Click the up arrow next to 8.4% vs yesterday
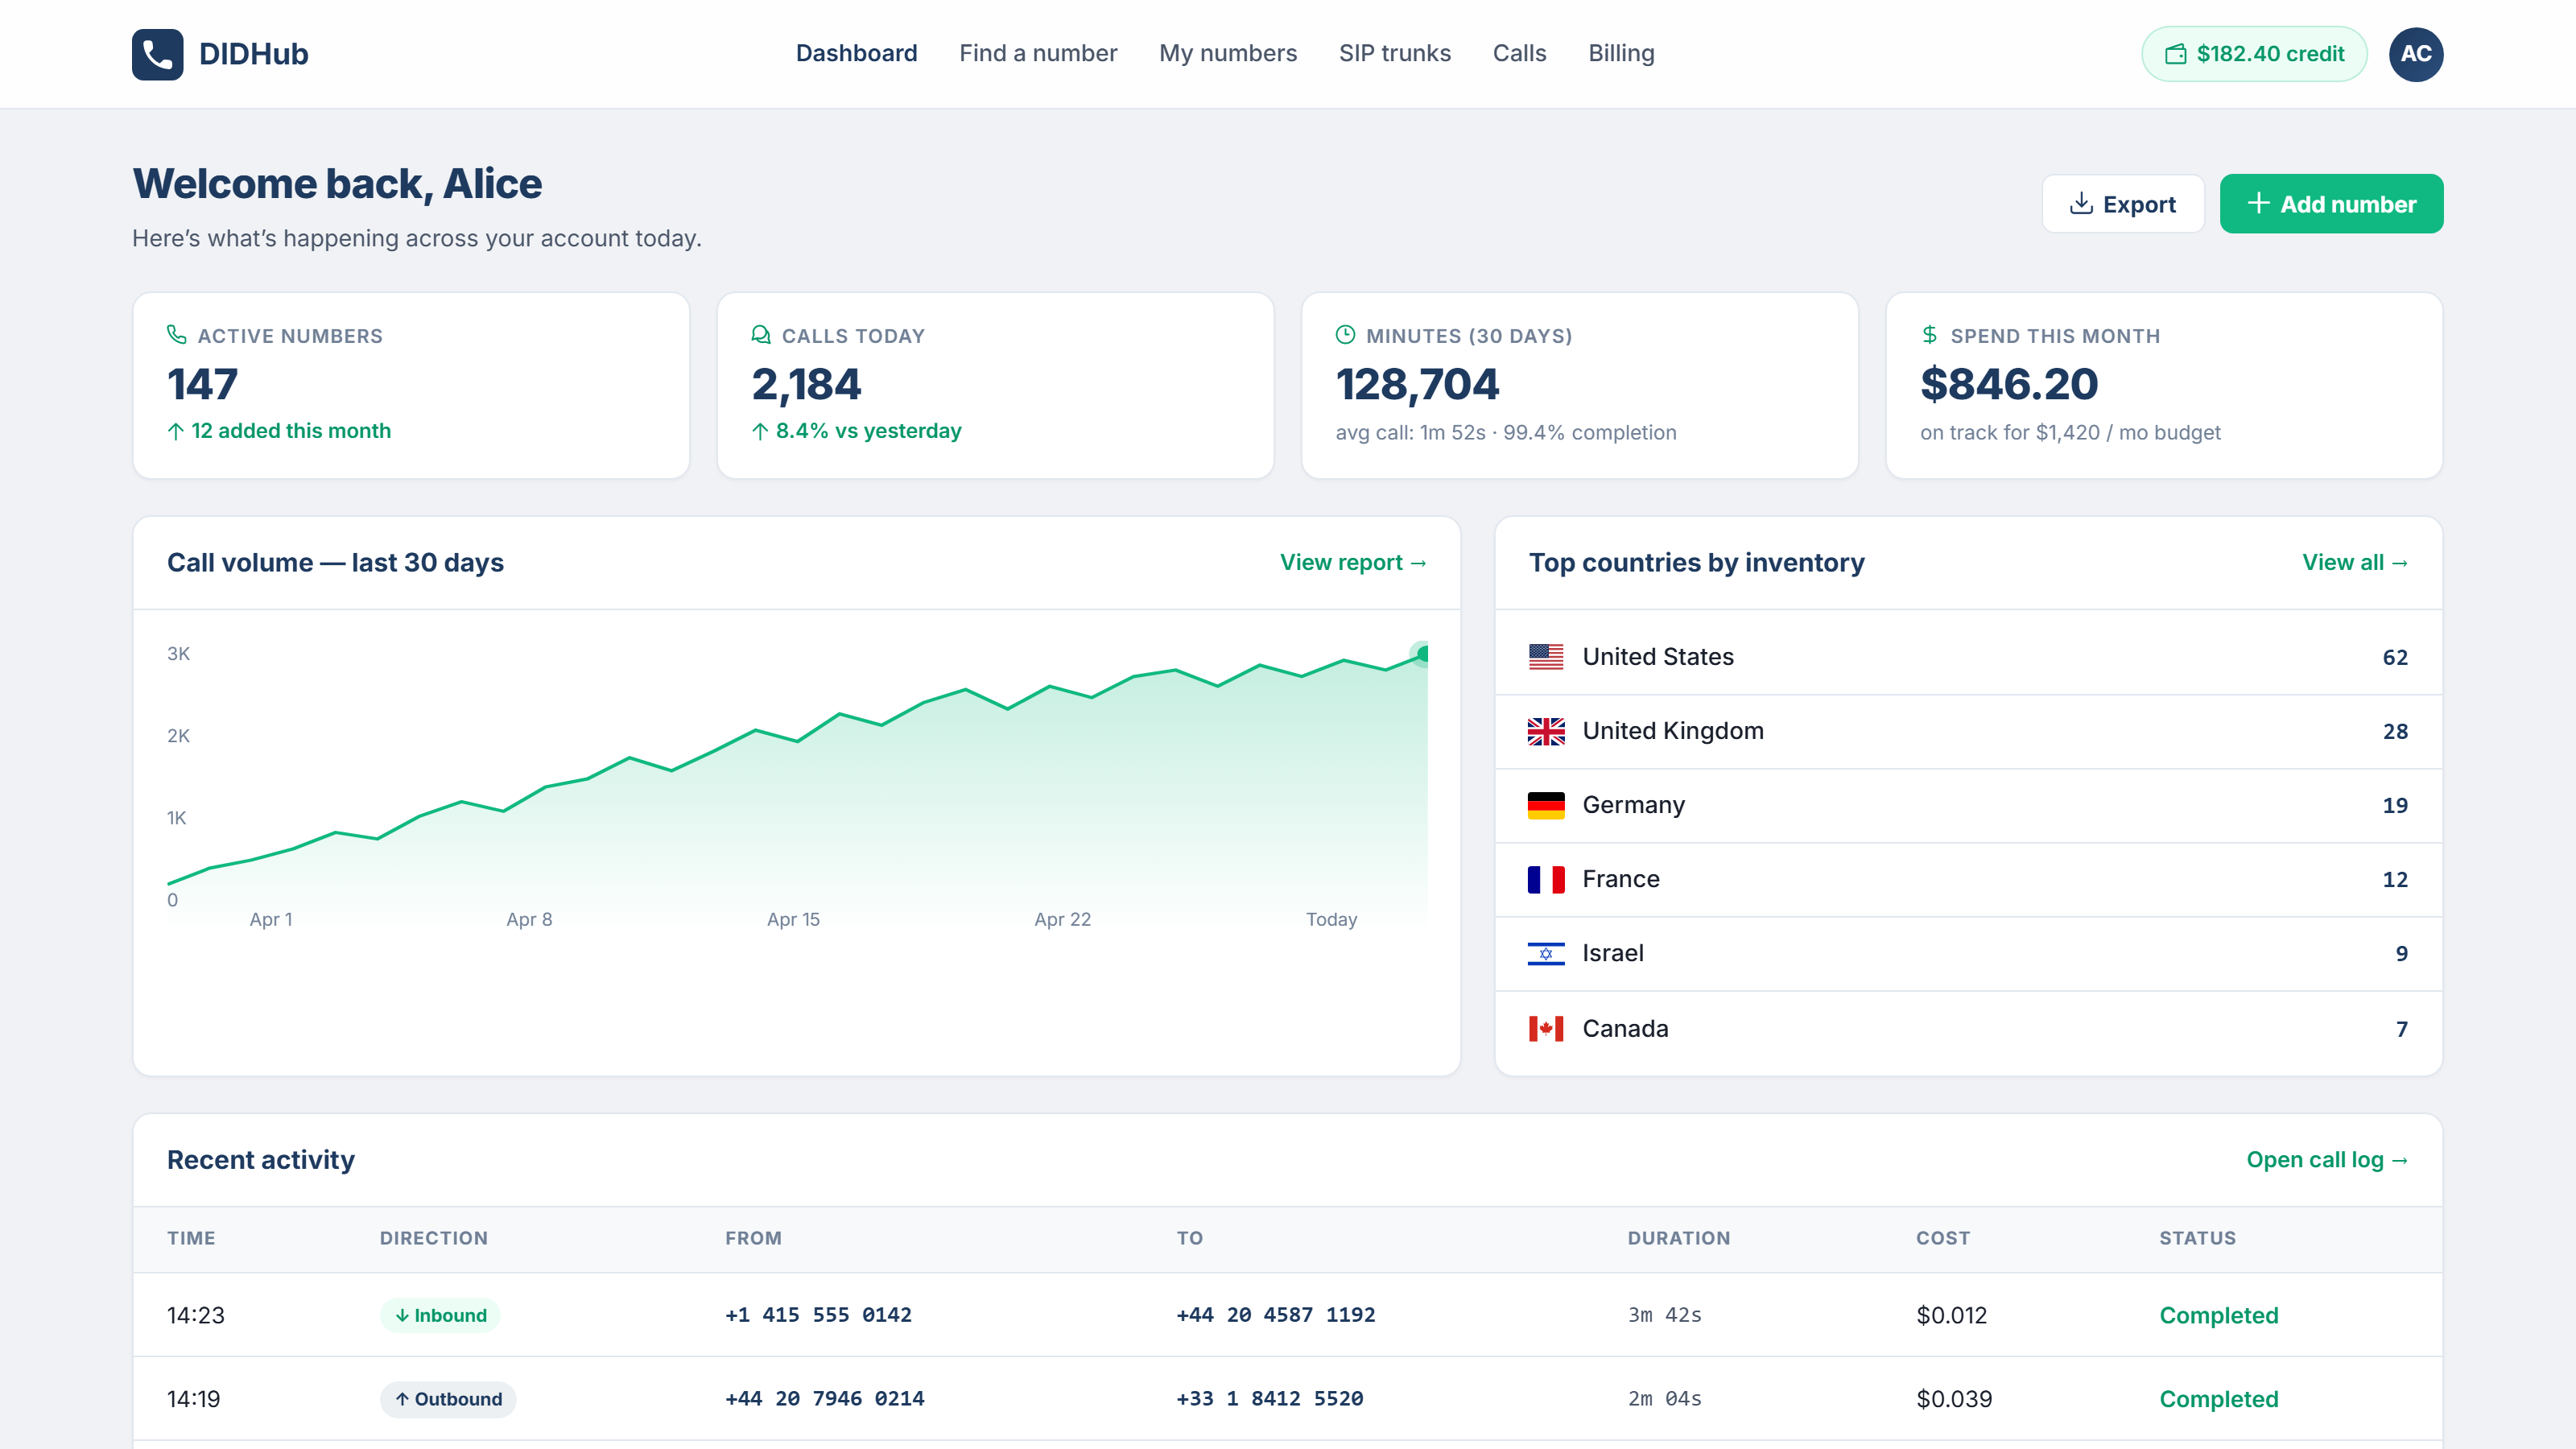 [760, 431]
